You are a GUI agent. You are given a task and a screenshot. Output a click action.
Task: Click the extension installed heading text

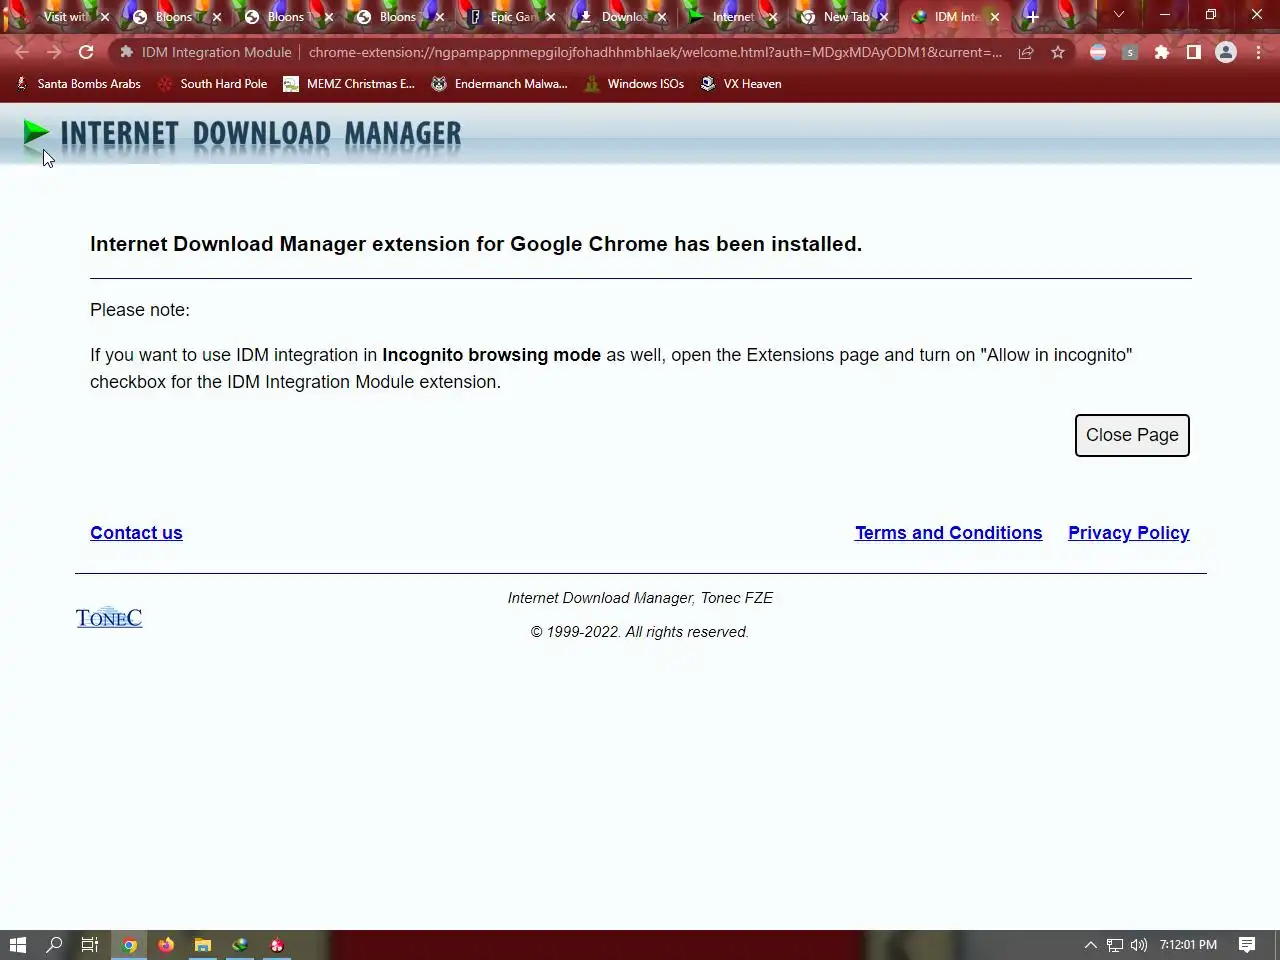[x=476, y=244]
